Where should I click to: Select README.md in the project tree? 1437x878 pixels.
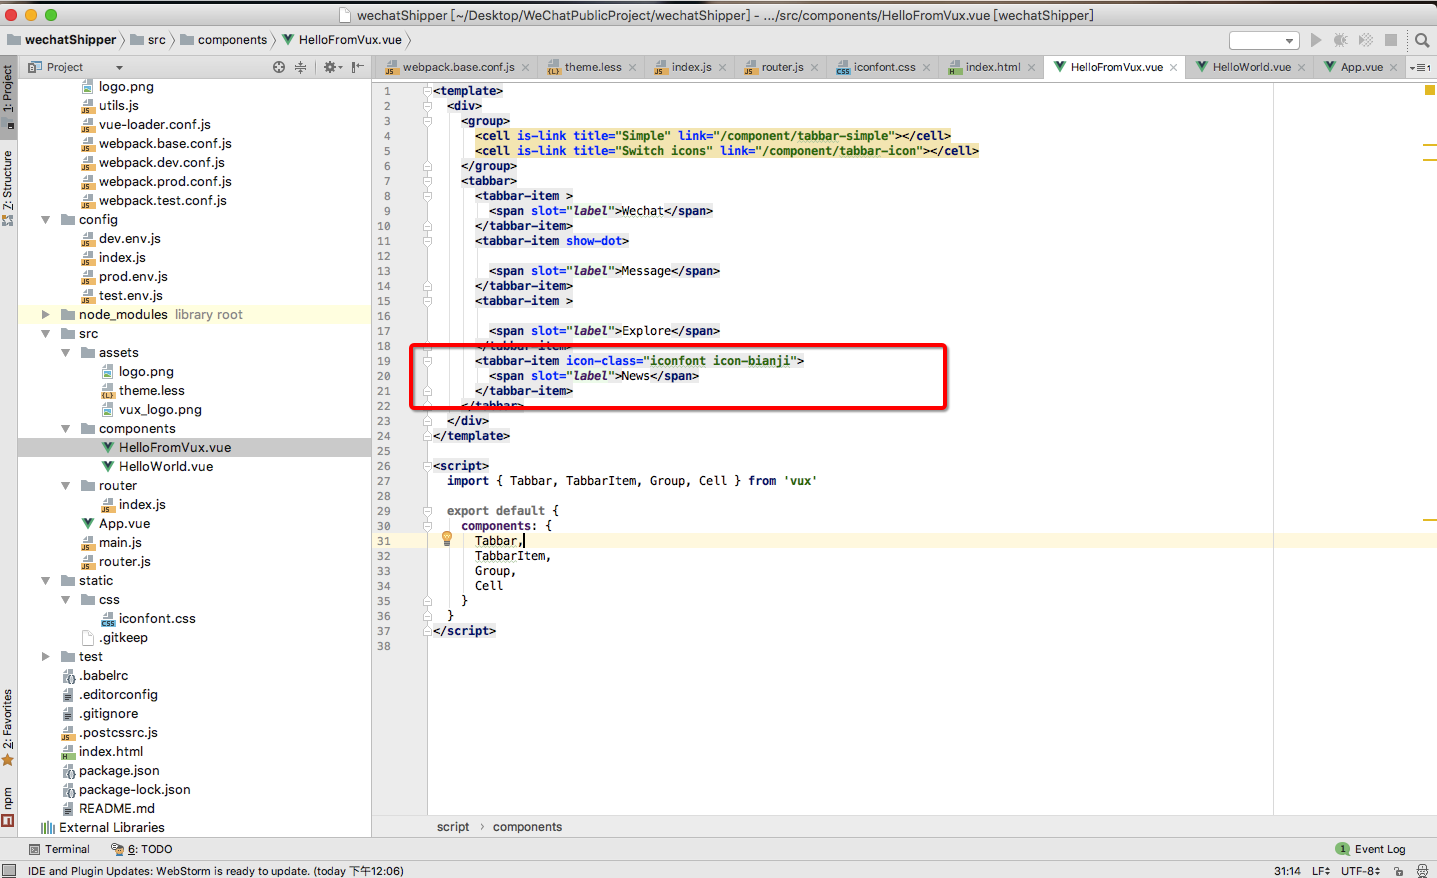point(117,808)
